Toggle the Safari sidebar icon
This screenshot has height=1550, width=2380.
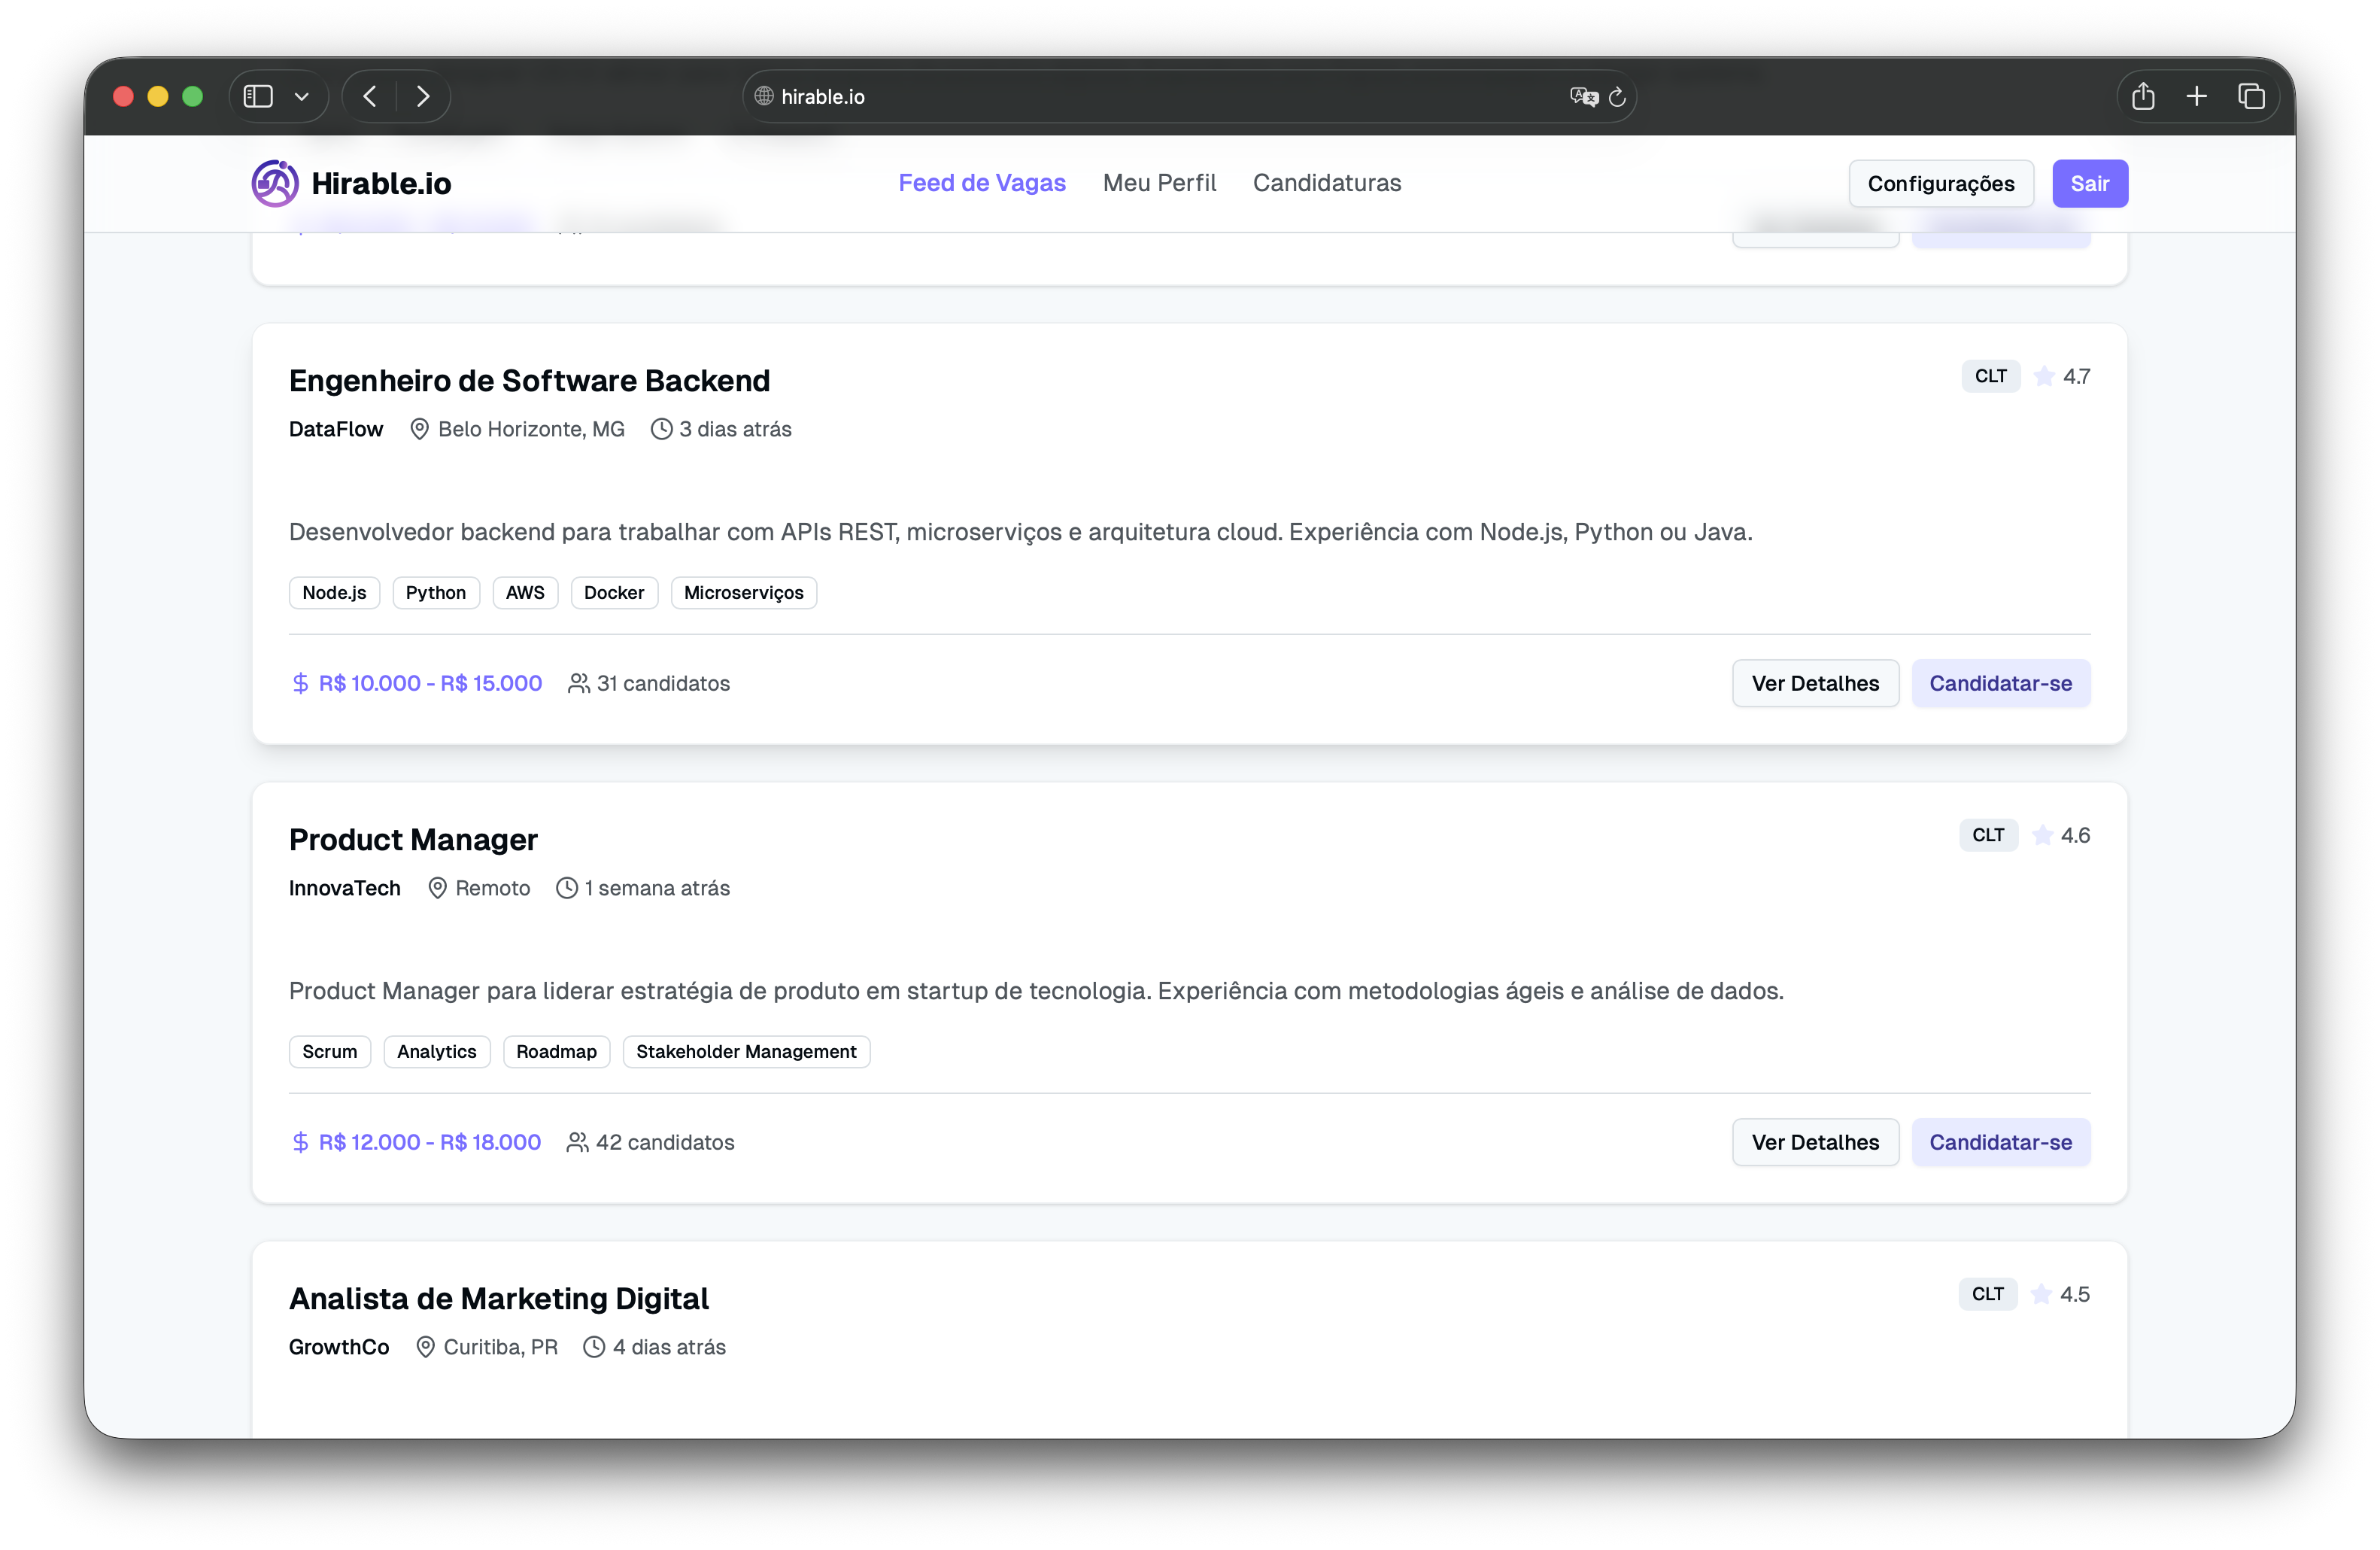258,96
